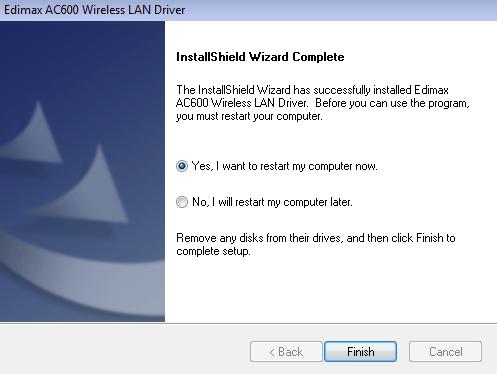Viewport: 497px width, 374px height.
Task: Click the 'you must restart your computer' line
Action: [249, 116]
